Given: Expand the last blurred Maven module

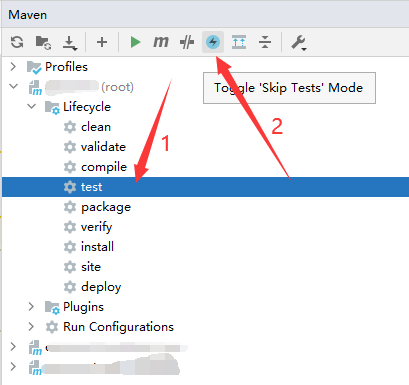Looking at the screenshot, I should [13, 367].
